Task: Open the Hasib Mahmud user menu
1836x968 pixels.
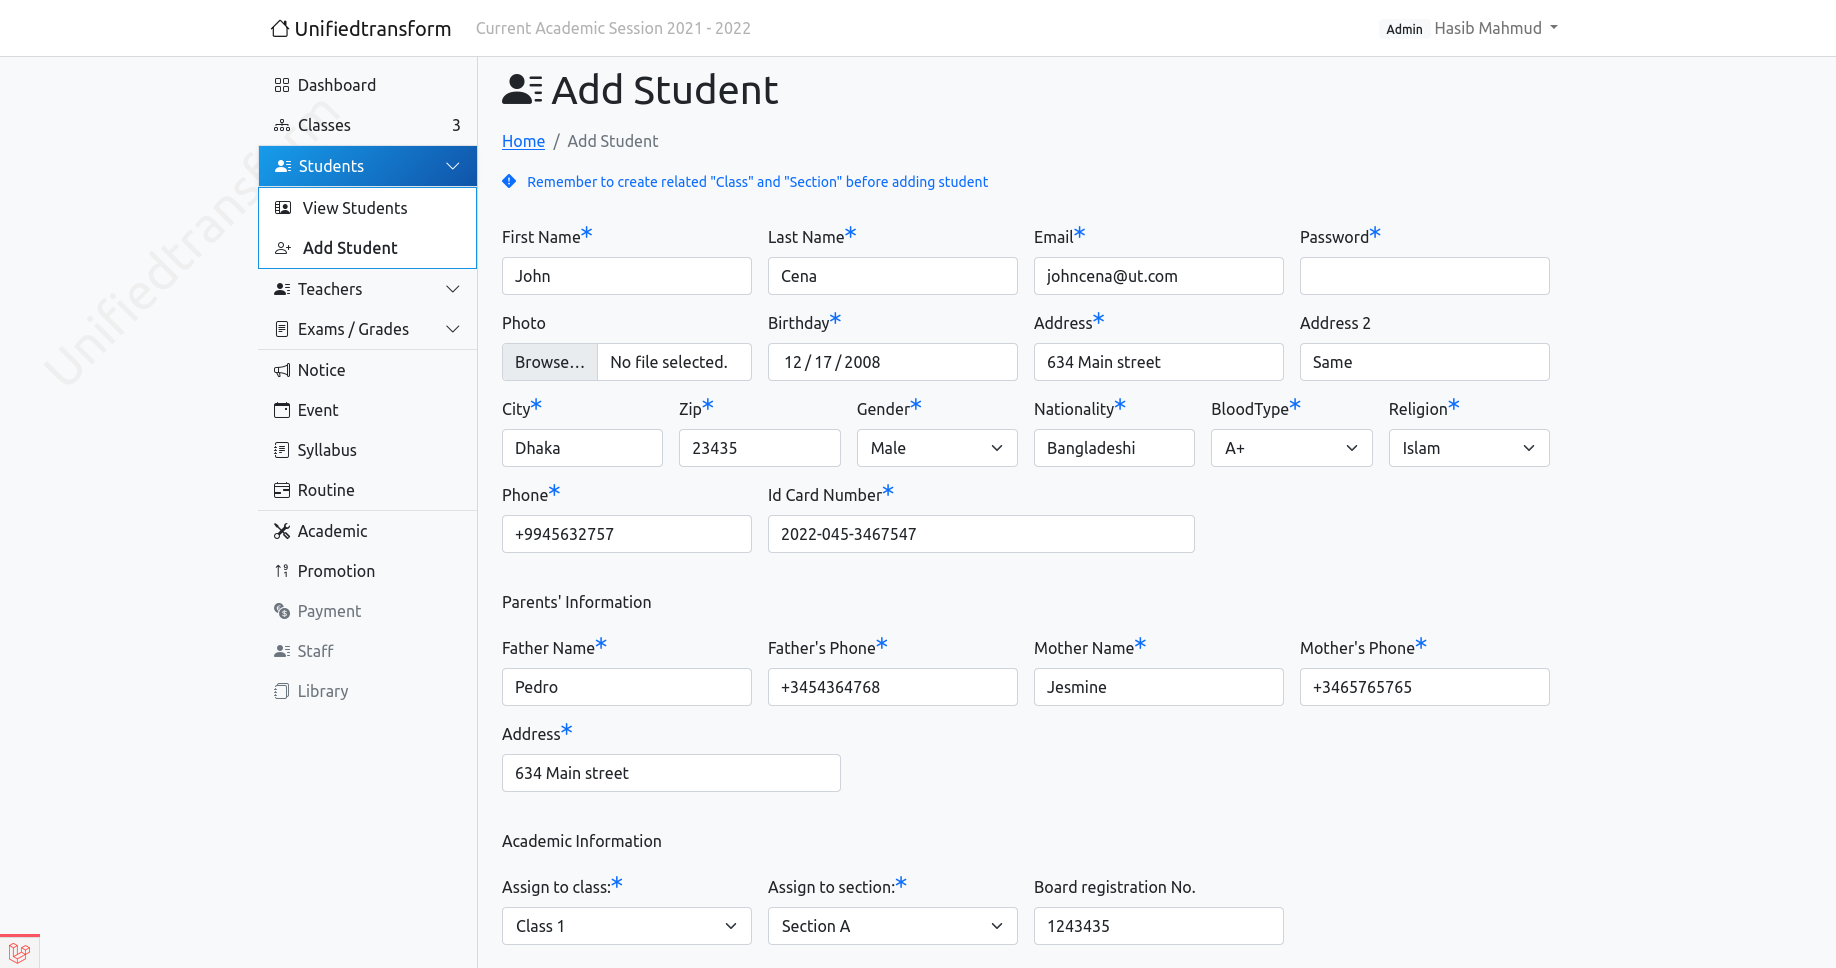Action: [x=1495, y=28]
